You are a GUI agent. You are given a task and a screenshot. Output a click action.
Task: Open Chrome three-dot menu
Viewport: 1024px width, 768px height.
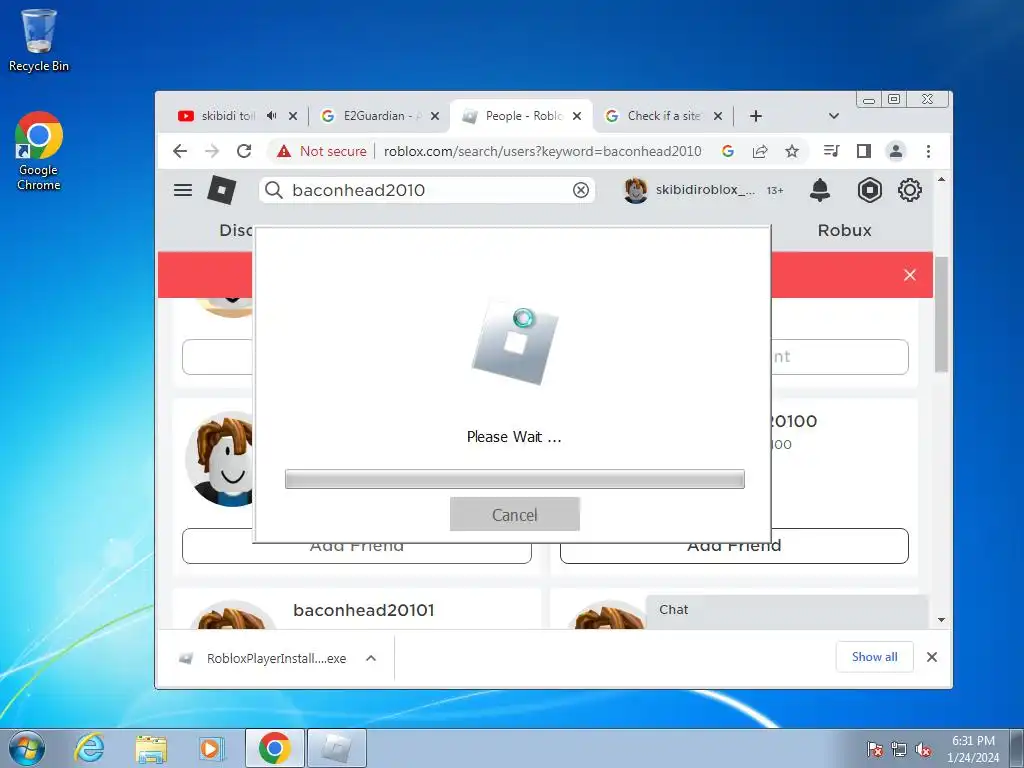[x=928, y=152]
